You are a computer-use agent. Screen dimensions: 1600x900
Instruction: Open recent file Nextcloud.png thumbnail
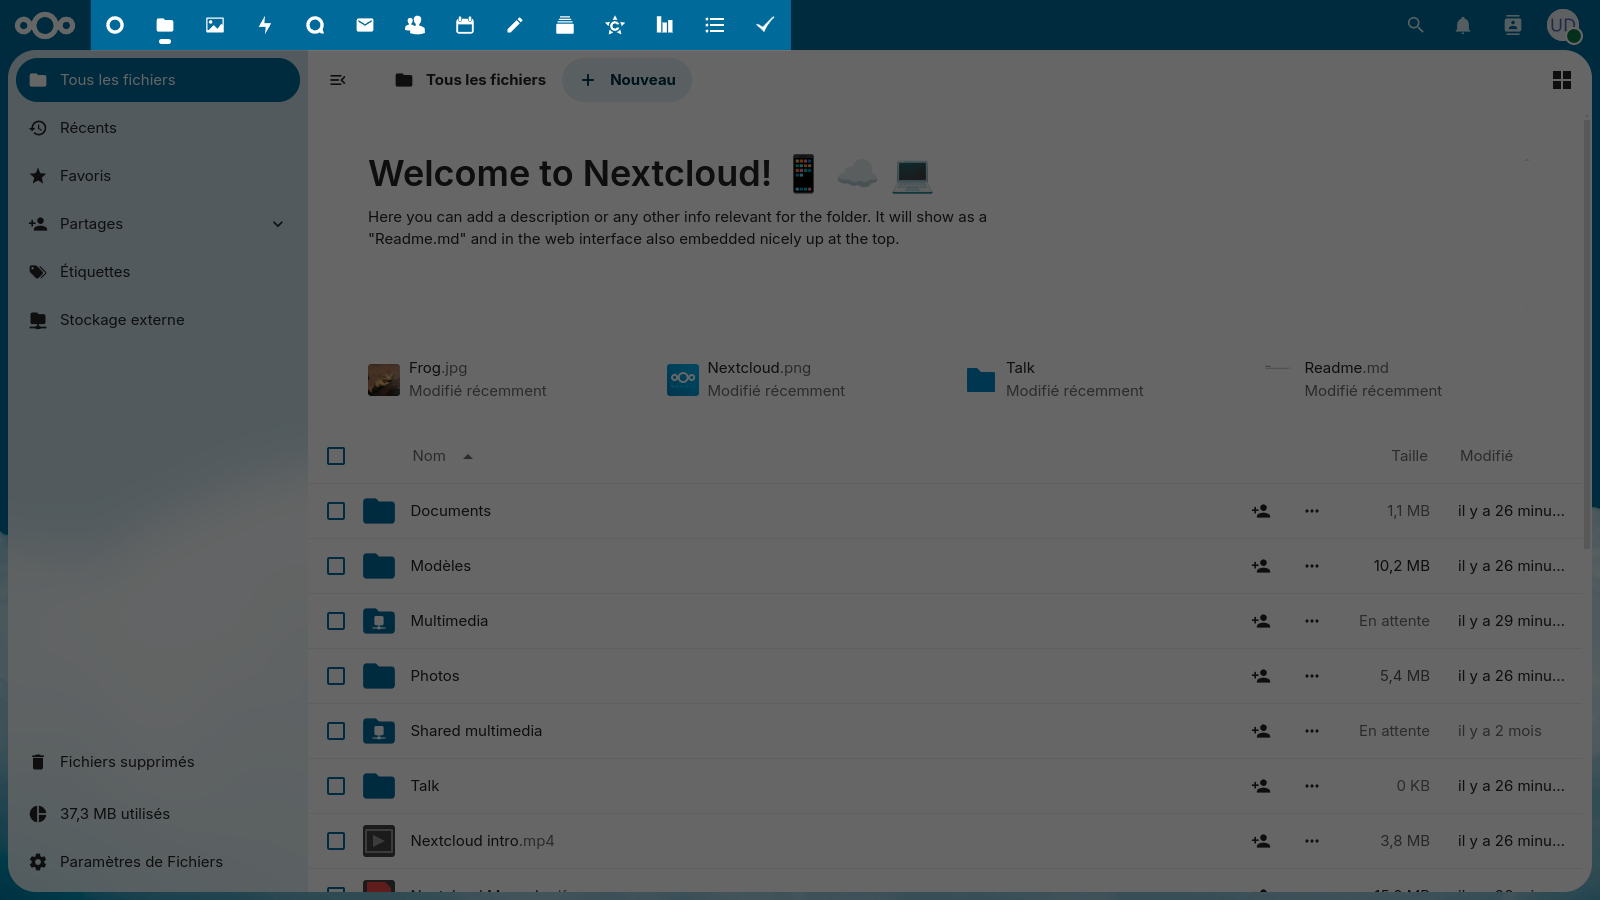[x=683, y=380]
